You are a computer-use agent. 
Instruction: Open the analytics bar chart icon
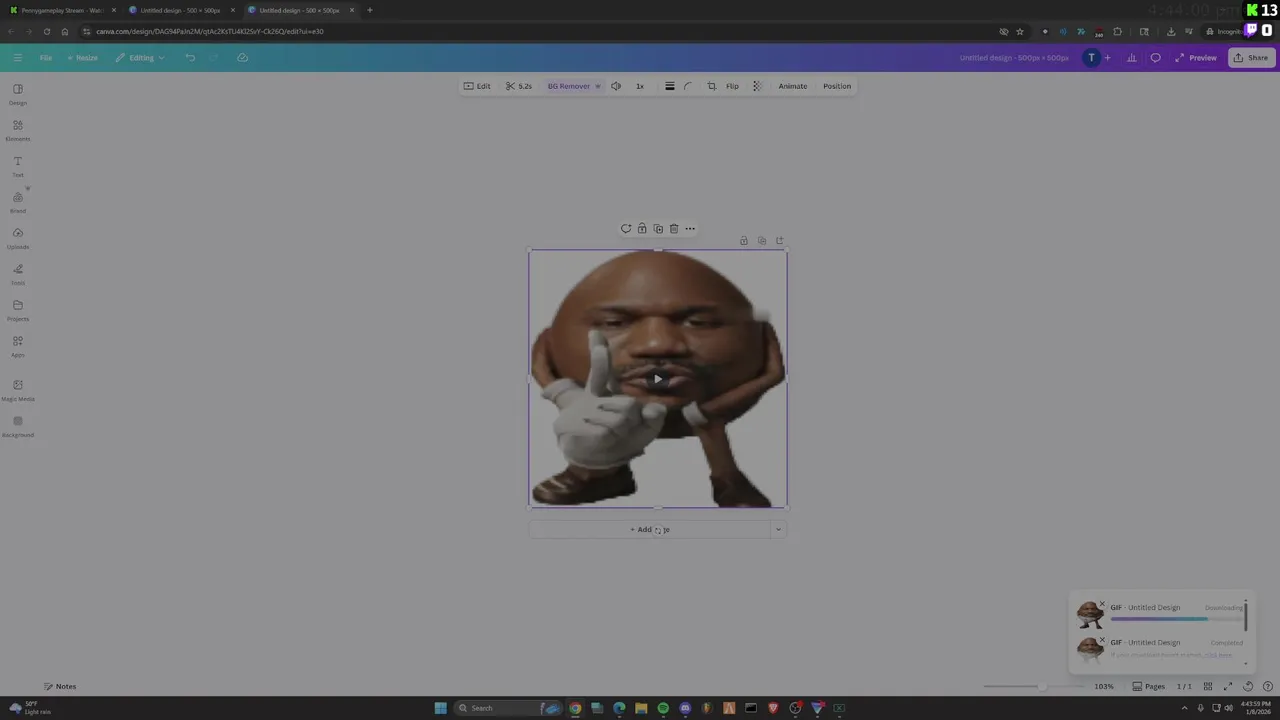[x=1132, y=58]
